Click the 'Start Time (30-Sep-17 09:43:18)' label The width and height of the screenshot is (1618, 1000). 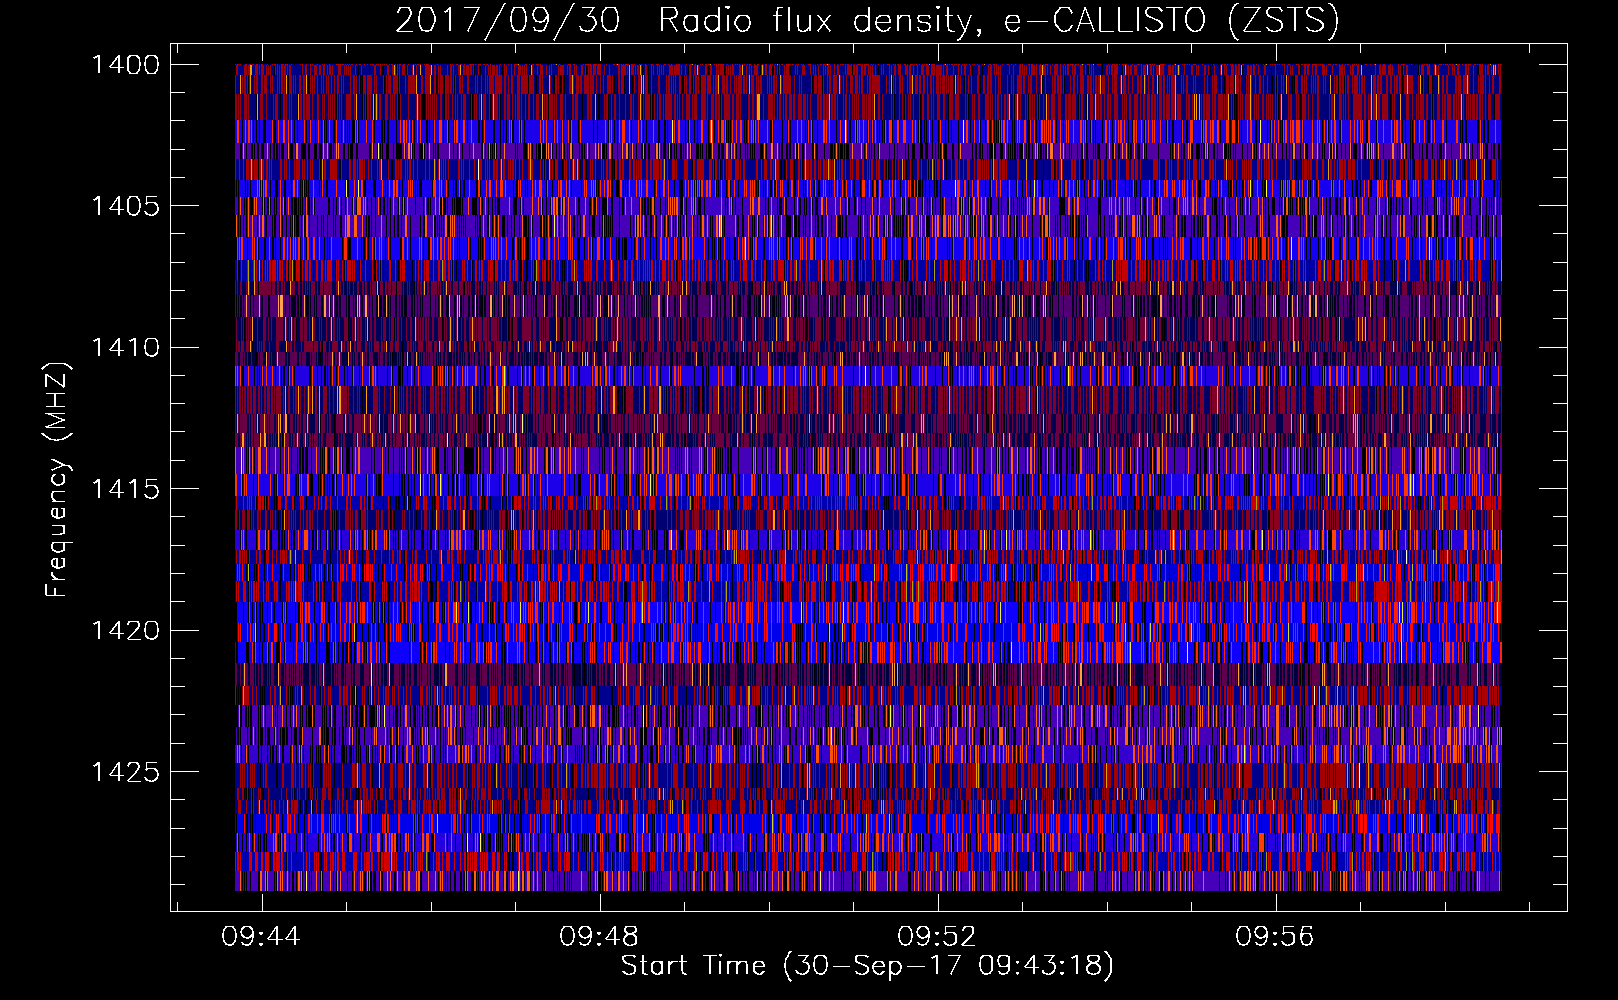click(x=867, y=966)
